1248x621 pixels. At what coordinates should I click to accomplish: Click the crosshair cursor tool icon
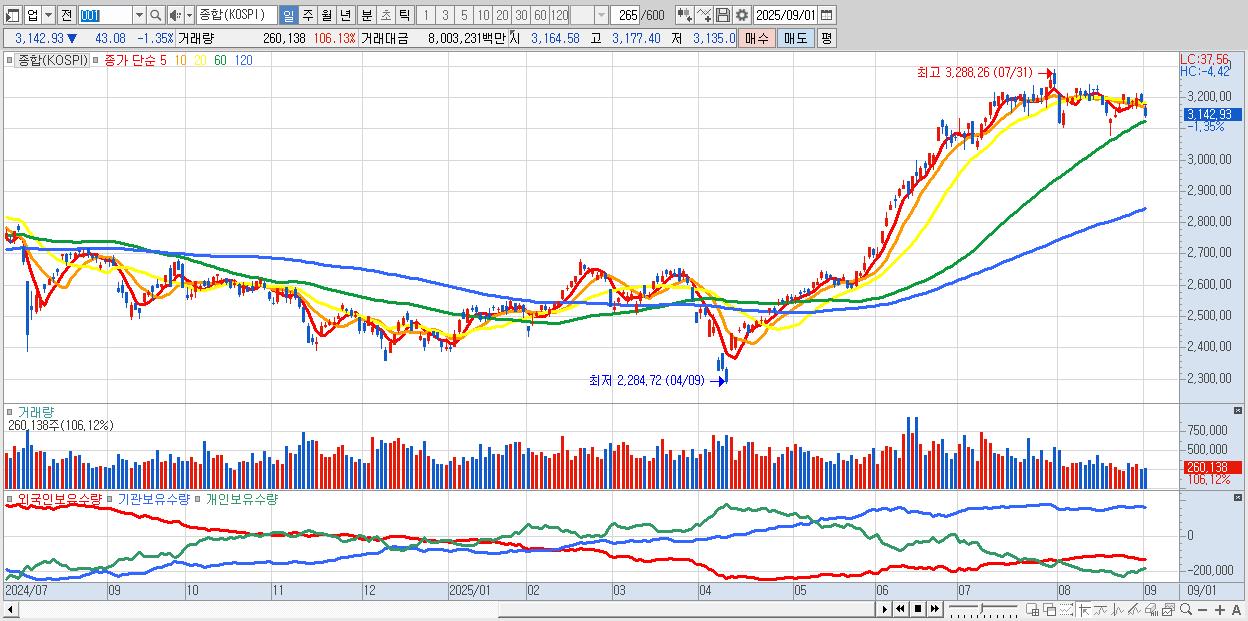pos(1084,609)
